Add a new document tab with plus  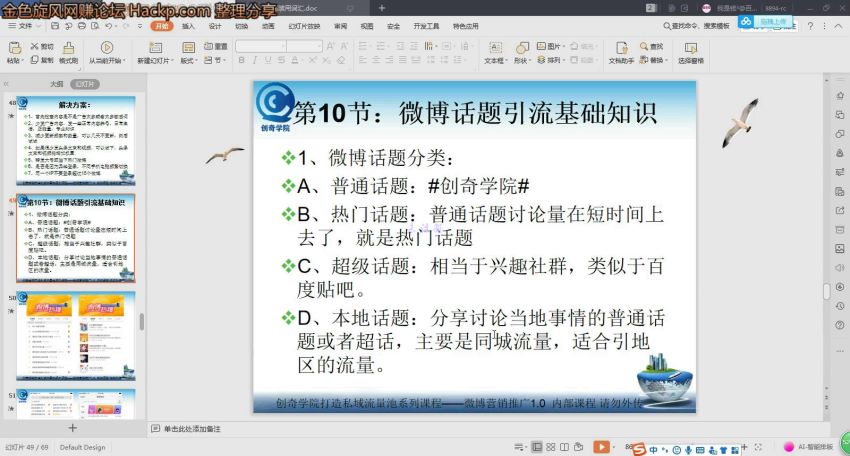pyautogui.click(x=382, y=8)
